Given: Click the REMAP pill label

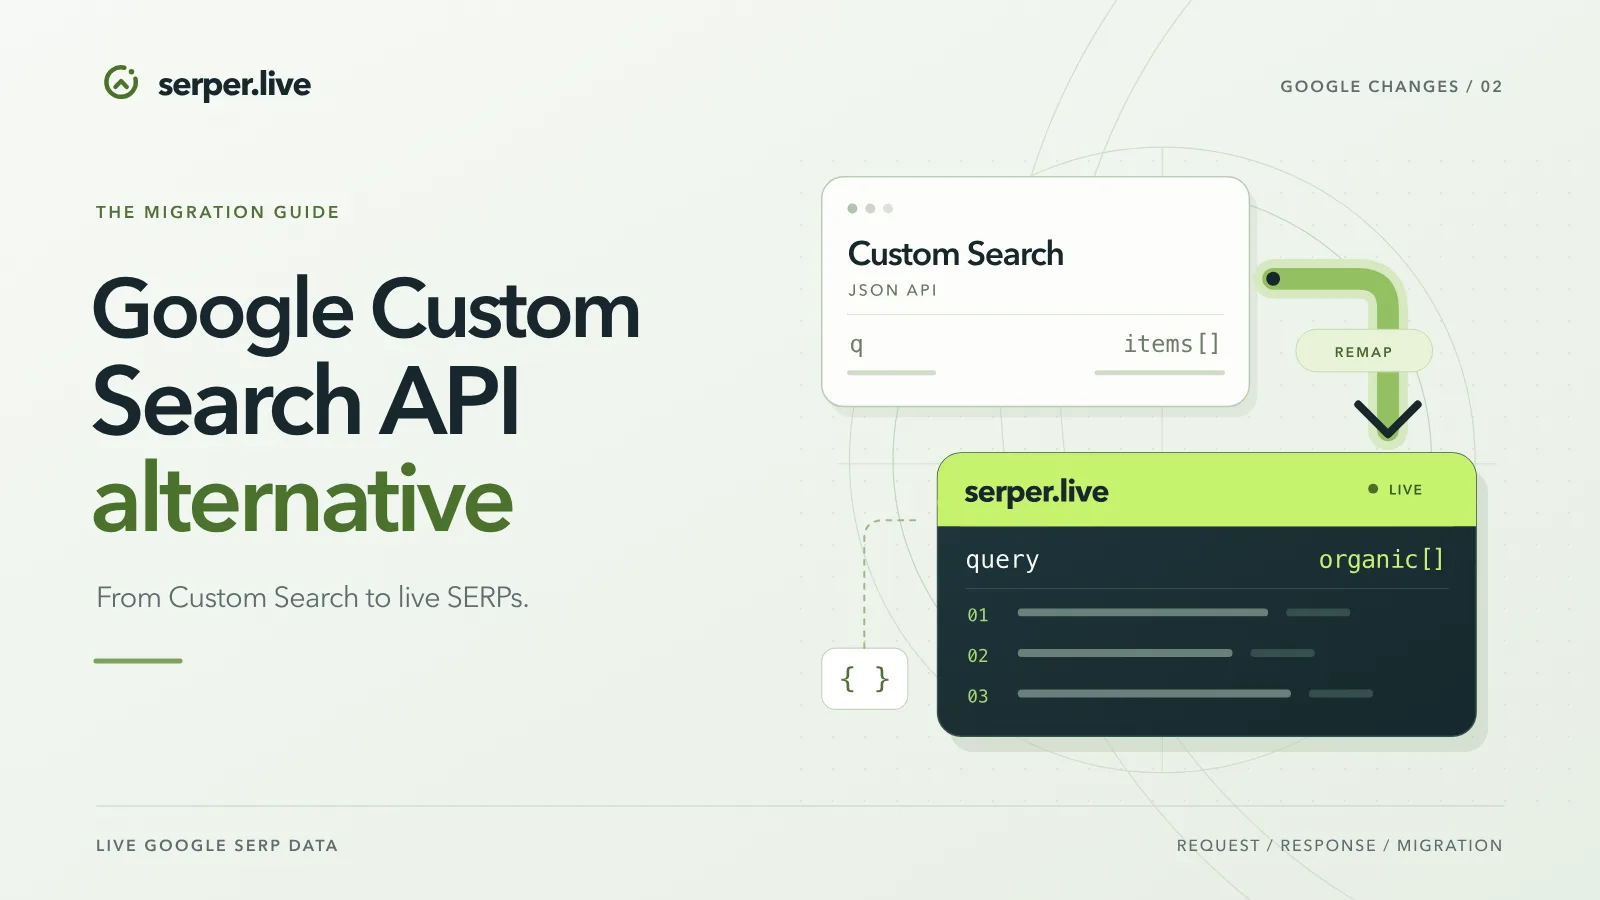Looking at the screenshot, I should (x=1363, y=352).
